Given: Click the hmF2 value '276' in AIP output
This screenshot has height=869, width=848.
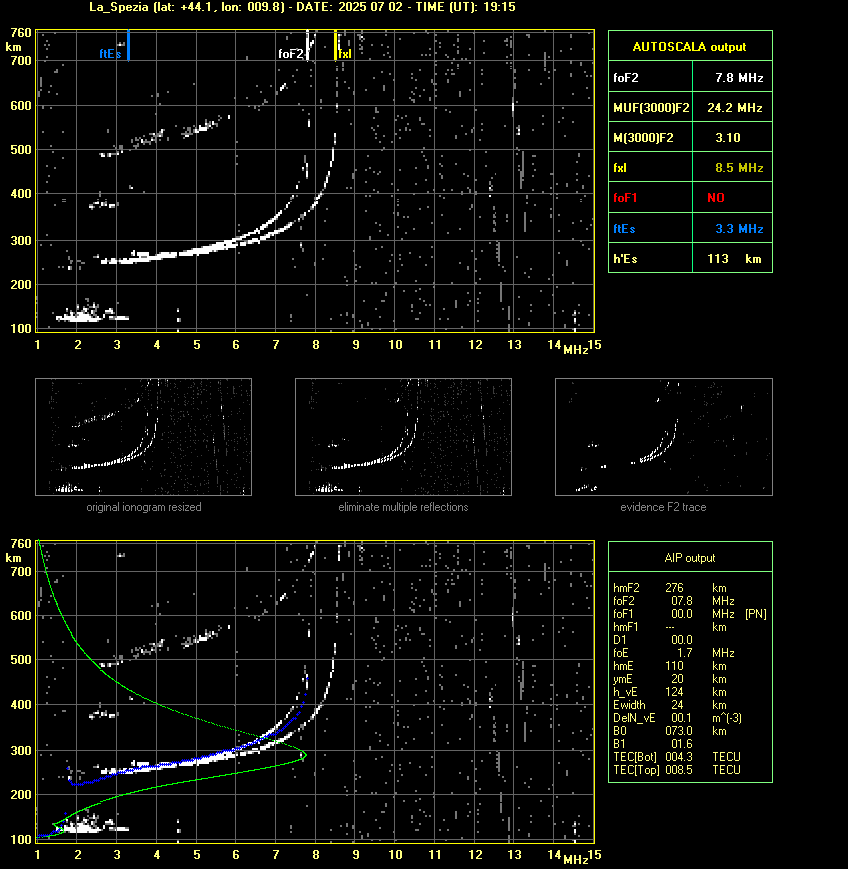Looking at the screenshot, I should [674, 587].
